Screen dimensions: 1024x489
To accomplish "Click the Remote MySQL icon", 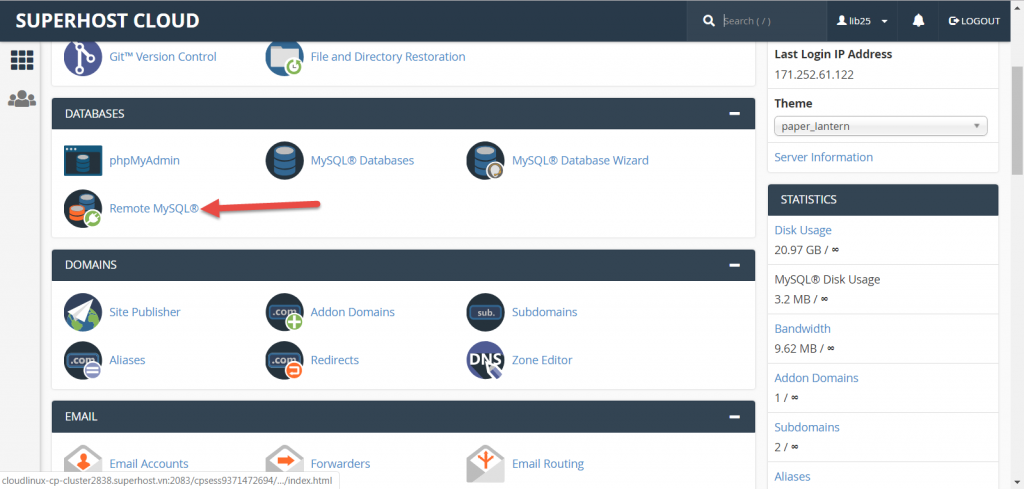I will [x=83, y=209].
